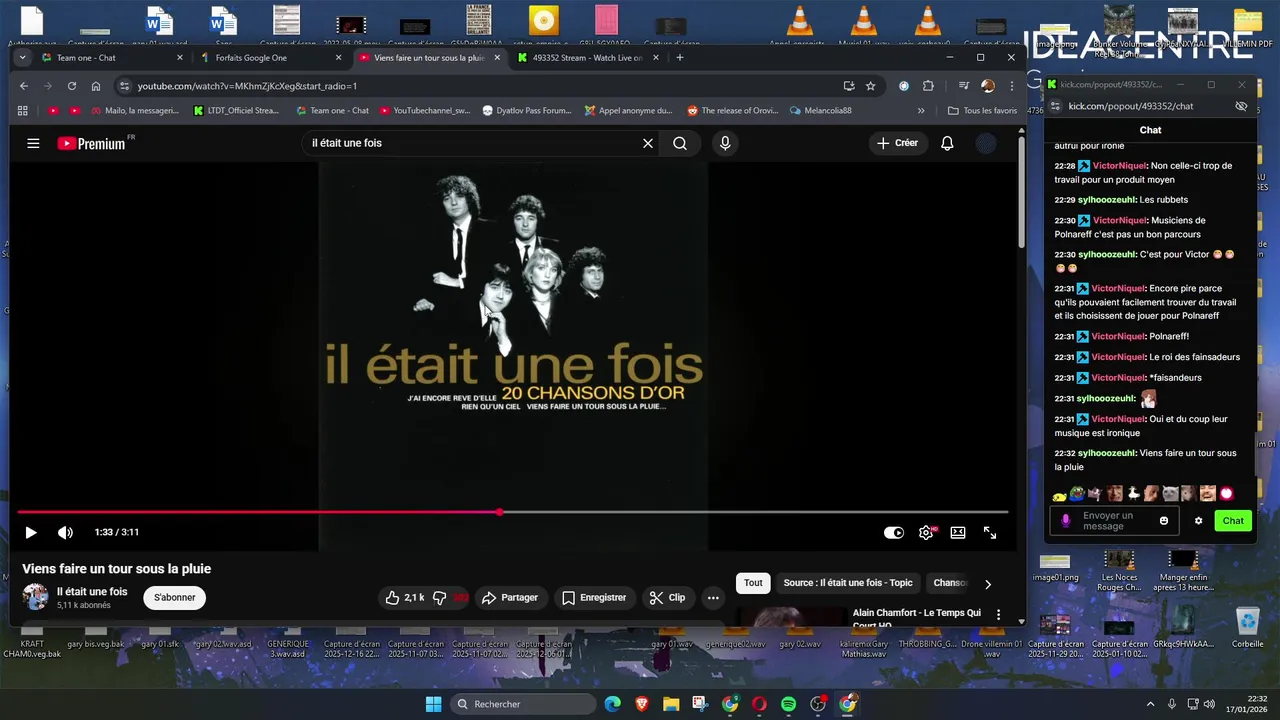Open the Chrome three-dot menu
The height and width of the screenshot is (720, 1280).
(1011, 86)
